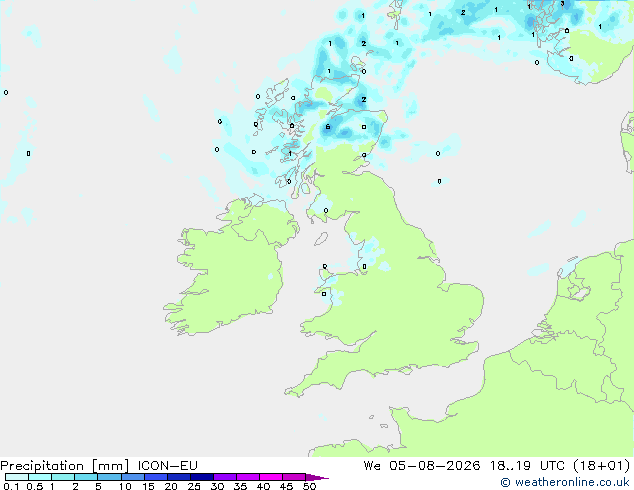Click the '[mm]' unit label

pos(111,466)
